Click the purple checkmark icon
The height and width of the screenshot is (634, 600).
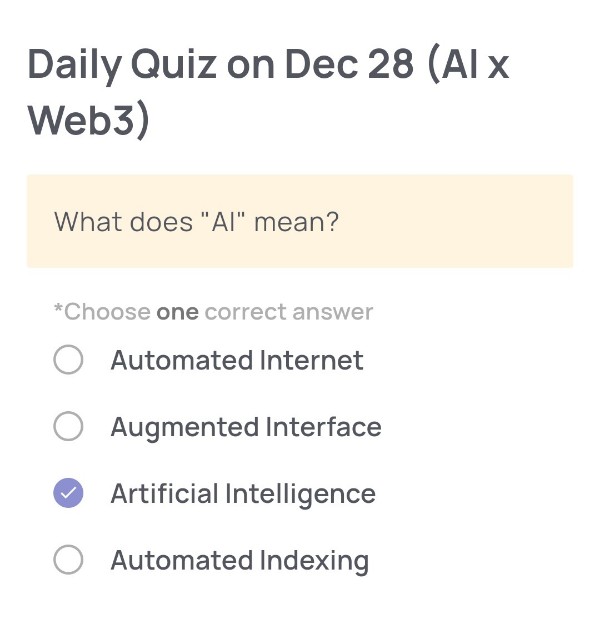(68, 494)
